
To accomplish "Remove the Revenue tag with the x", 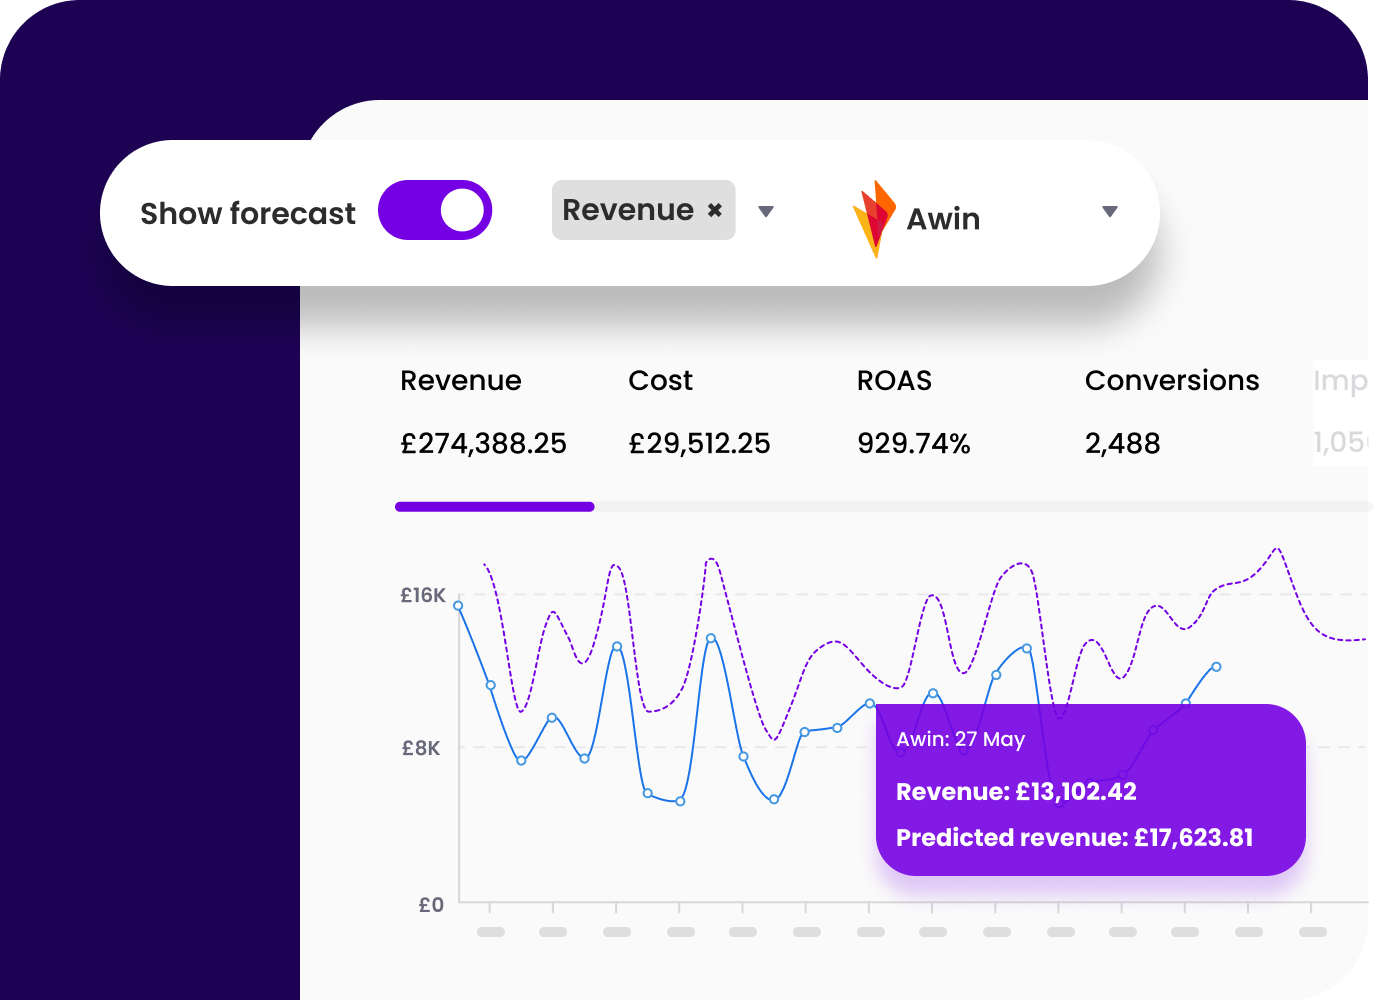I will pyautogui.click(x=715, y=210).
